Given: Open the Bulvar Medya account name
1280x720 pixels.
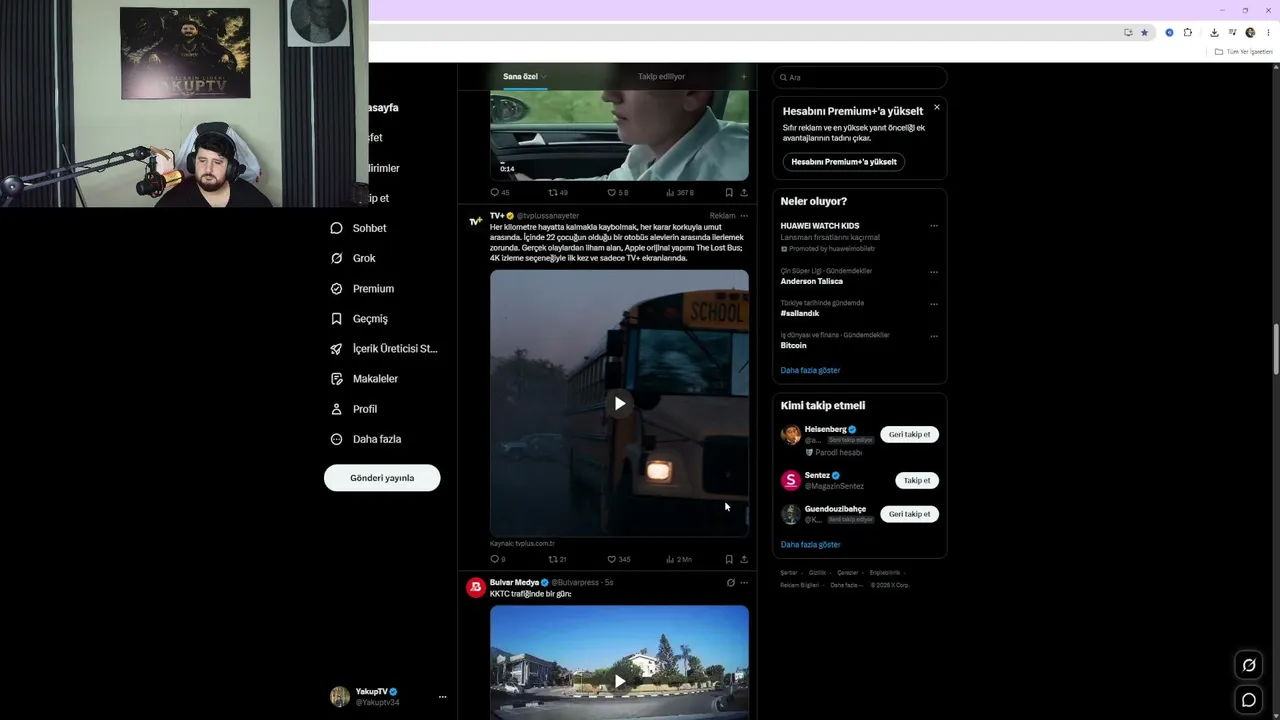Looking at the screenshot, I should 514,582.
